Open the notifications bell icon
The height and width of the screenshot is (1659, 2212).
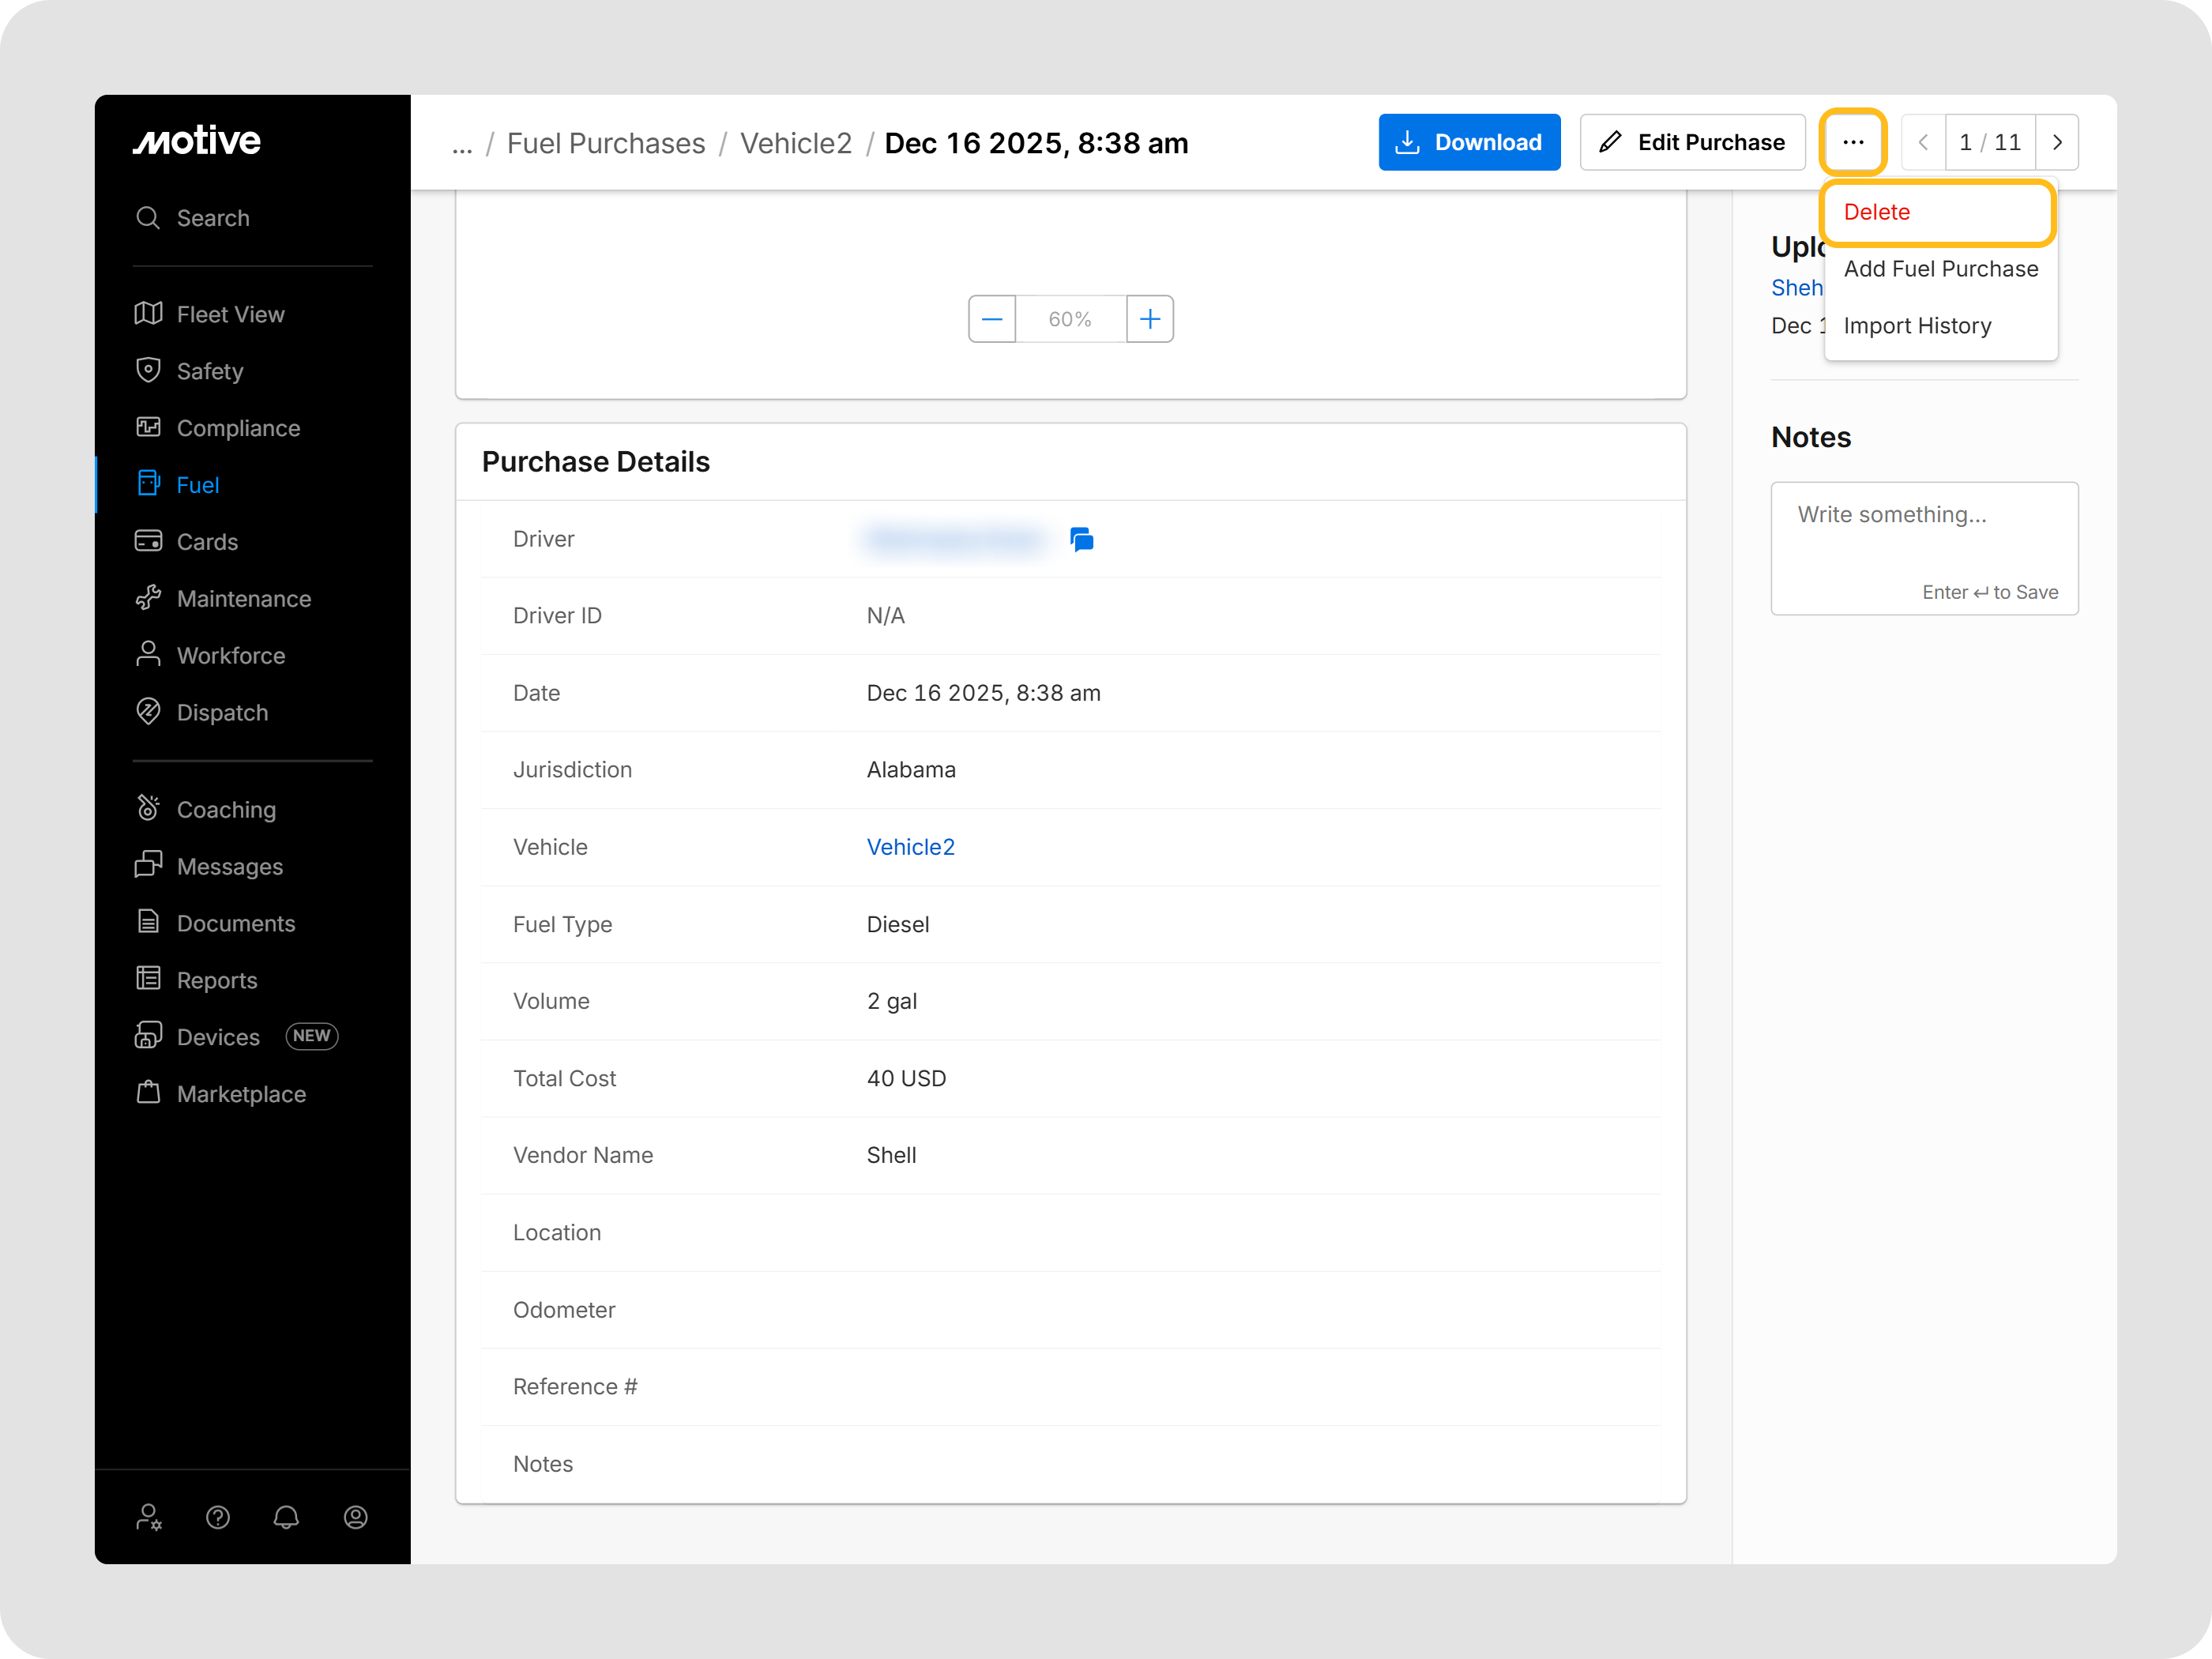pyautogui.click(x=286, y=1517)
